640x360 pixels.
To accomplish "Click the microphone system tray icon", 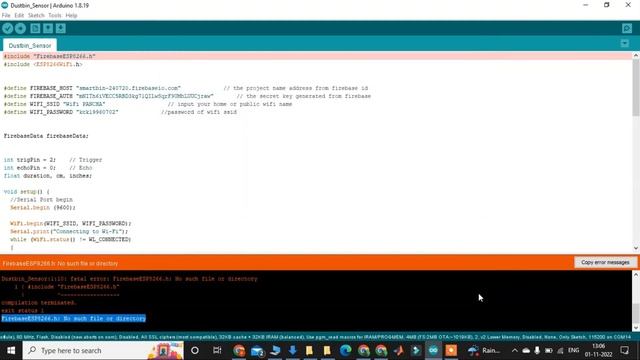I will (537, 351).
